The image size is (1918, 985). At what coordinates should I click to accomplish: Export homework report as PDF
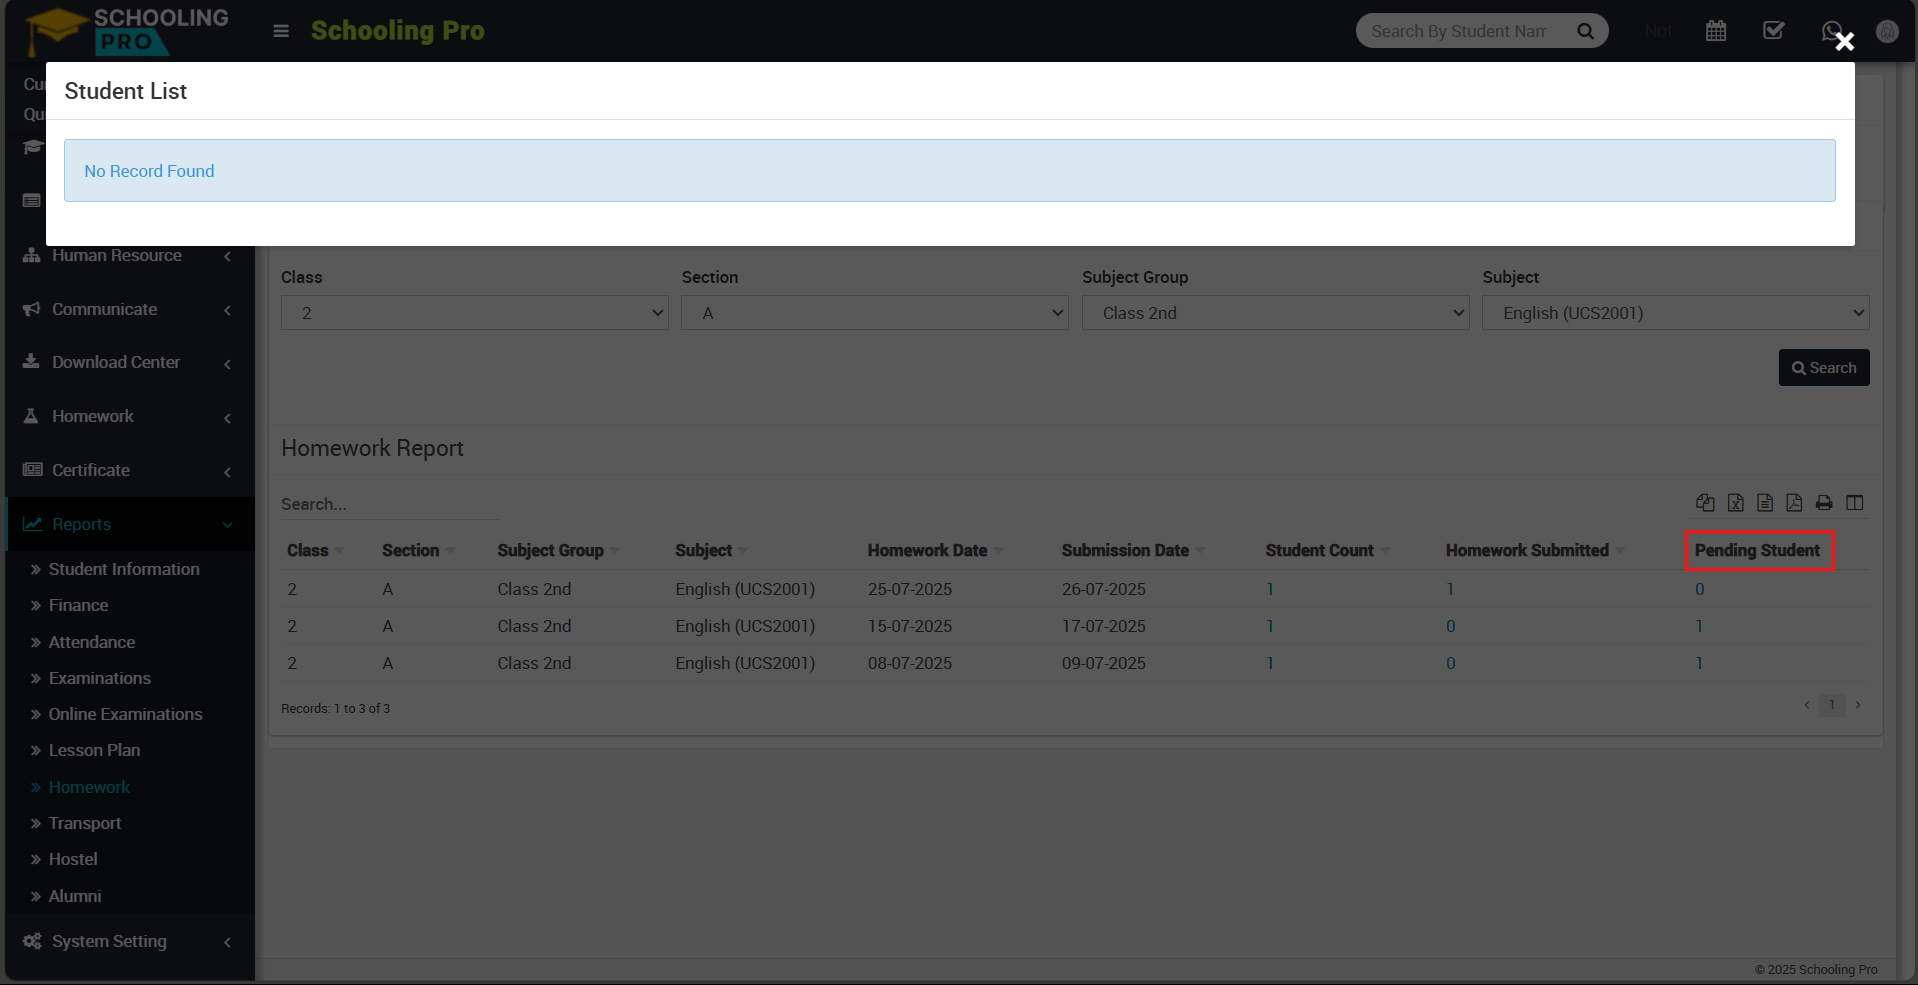tap(1794, 503)
